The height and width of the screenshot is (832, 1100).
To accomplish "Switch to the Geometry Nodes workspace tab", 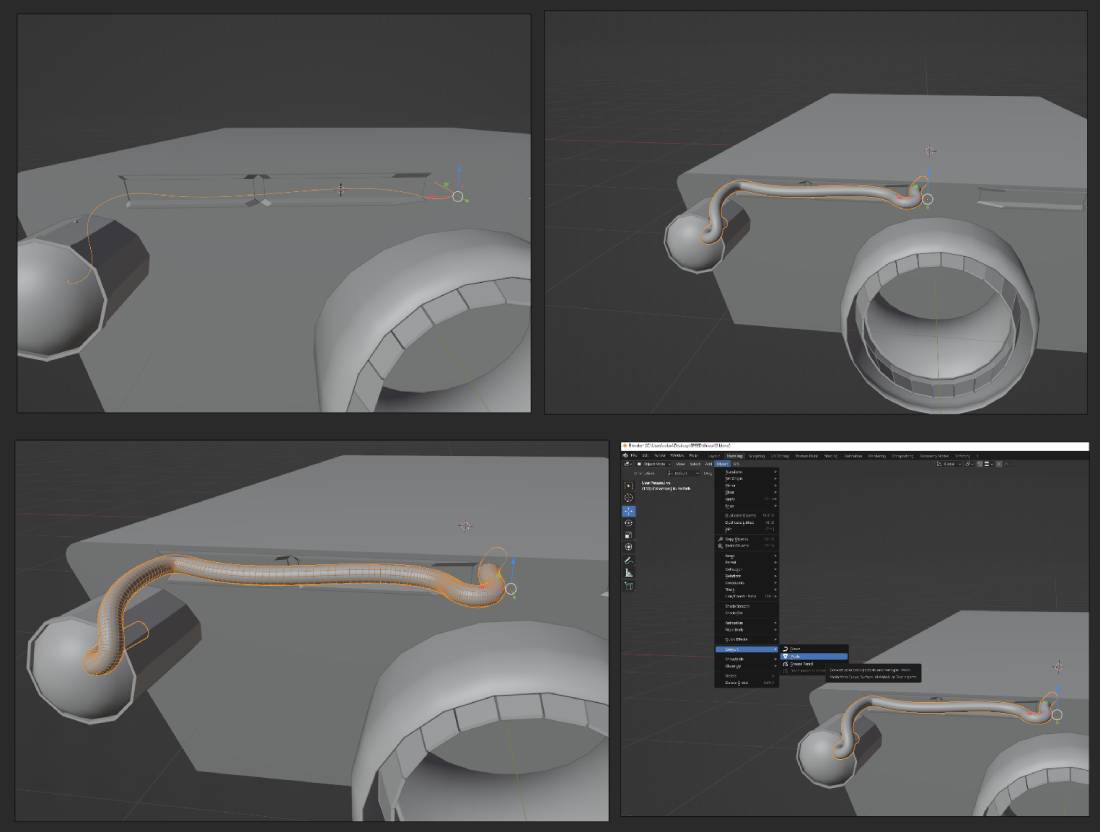I will point(934,455).
